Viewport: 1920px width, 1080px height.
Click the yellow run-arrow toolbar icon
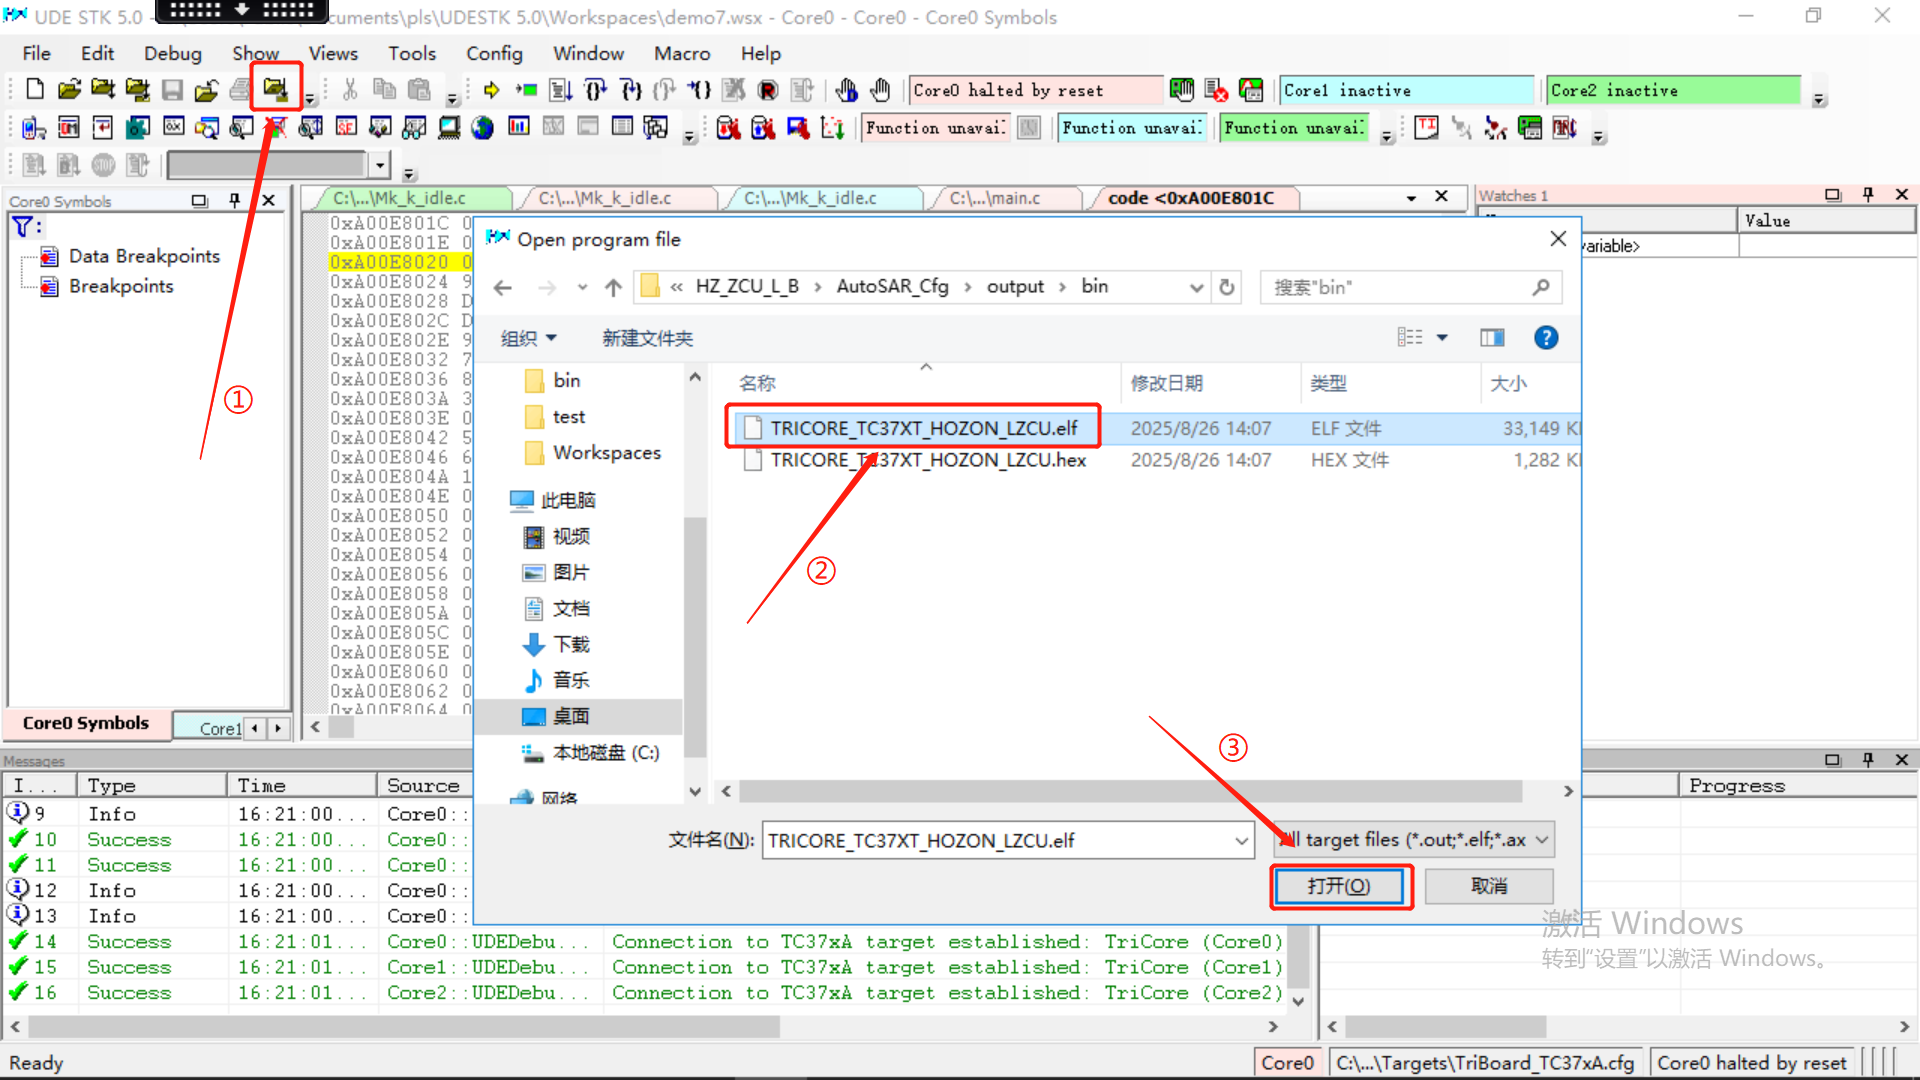pos(491,90)
